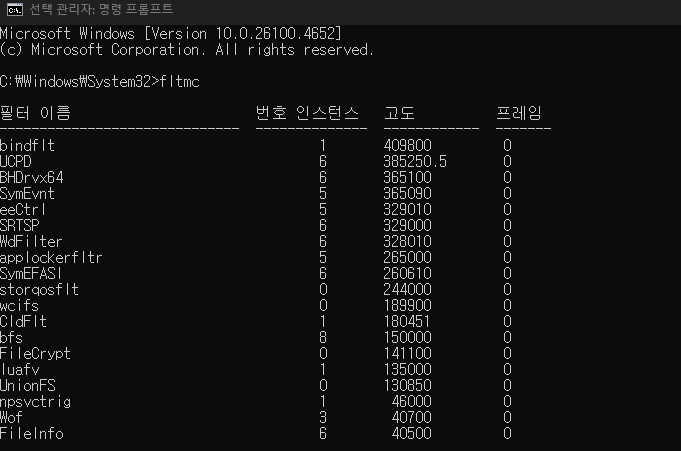Select the 'luafv' filter name
The image size is (681, 451).
(20, 369)
